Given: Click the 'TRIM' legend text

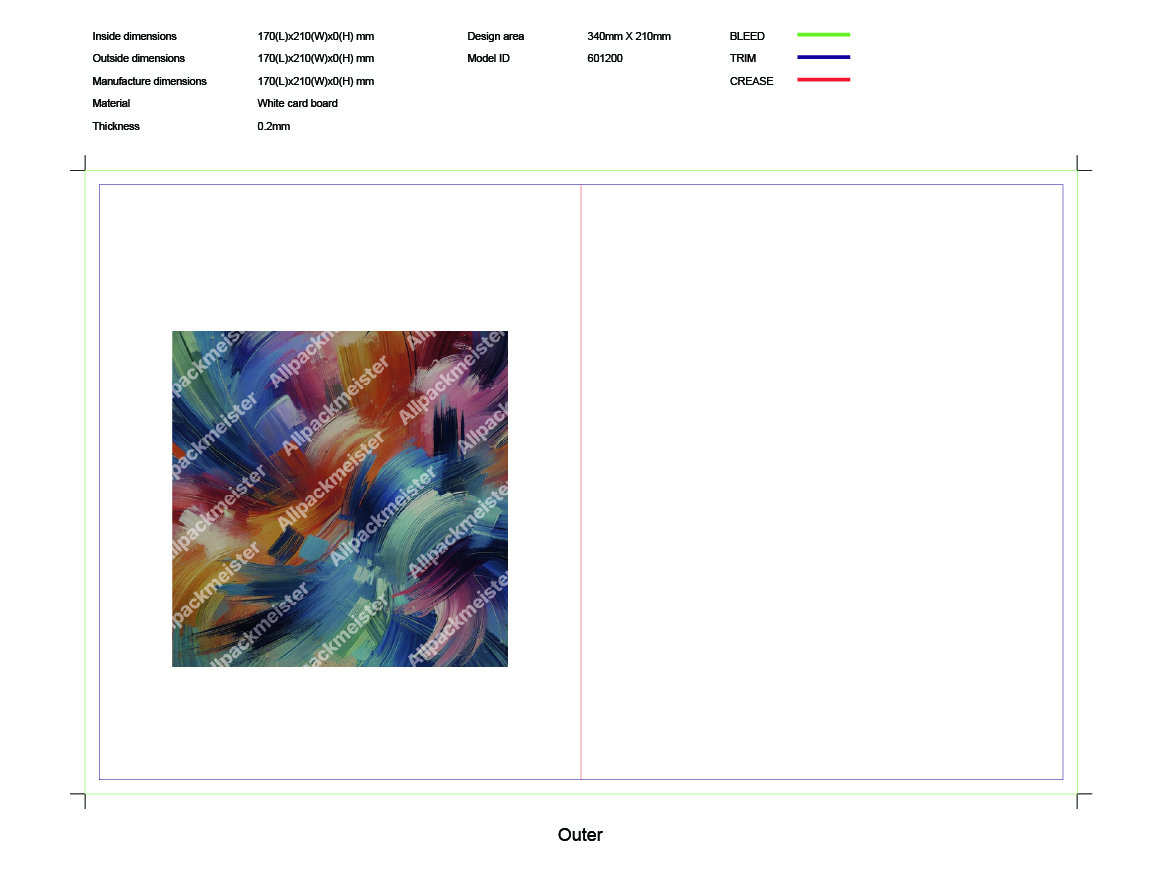Looking at the screenshot, I should (743, 59).
